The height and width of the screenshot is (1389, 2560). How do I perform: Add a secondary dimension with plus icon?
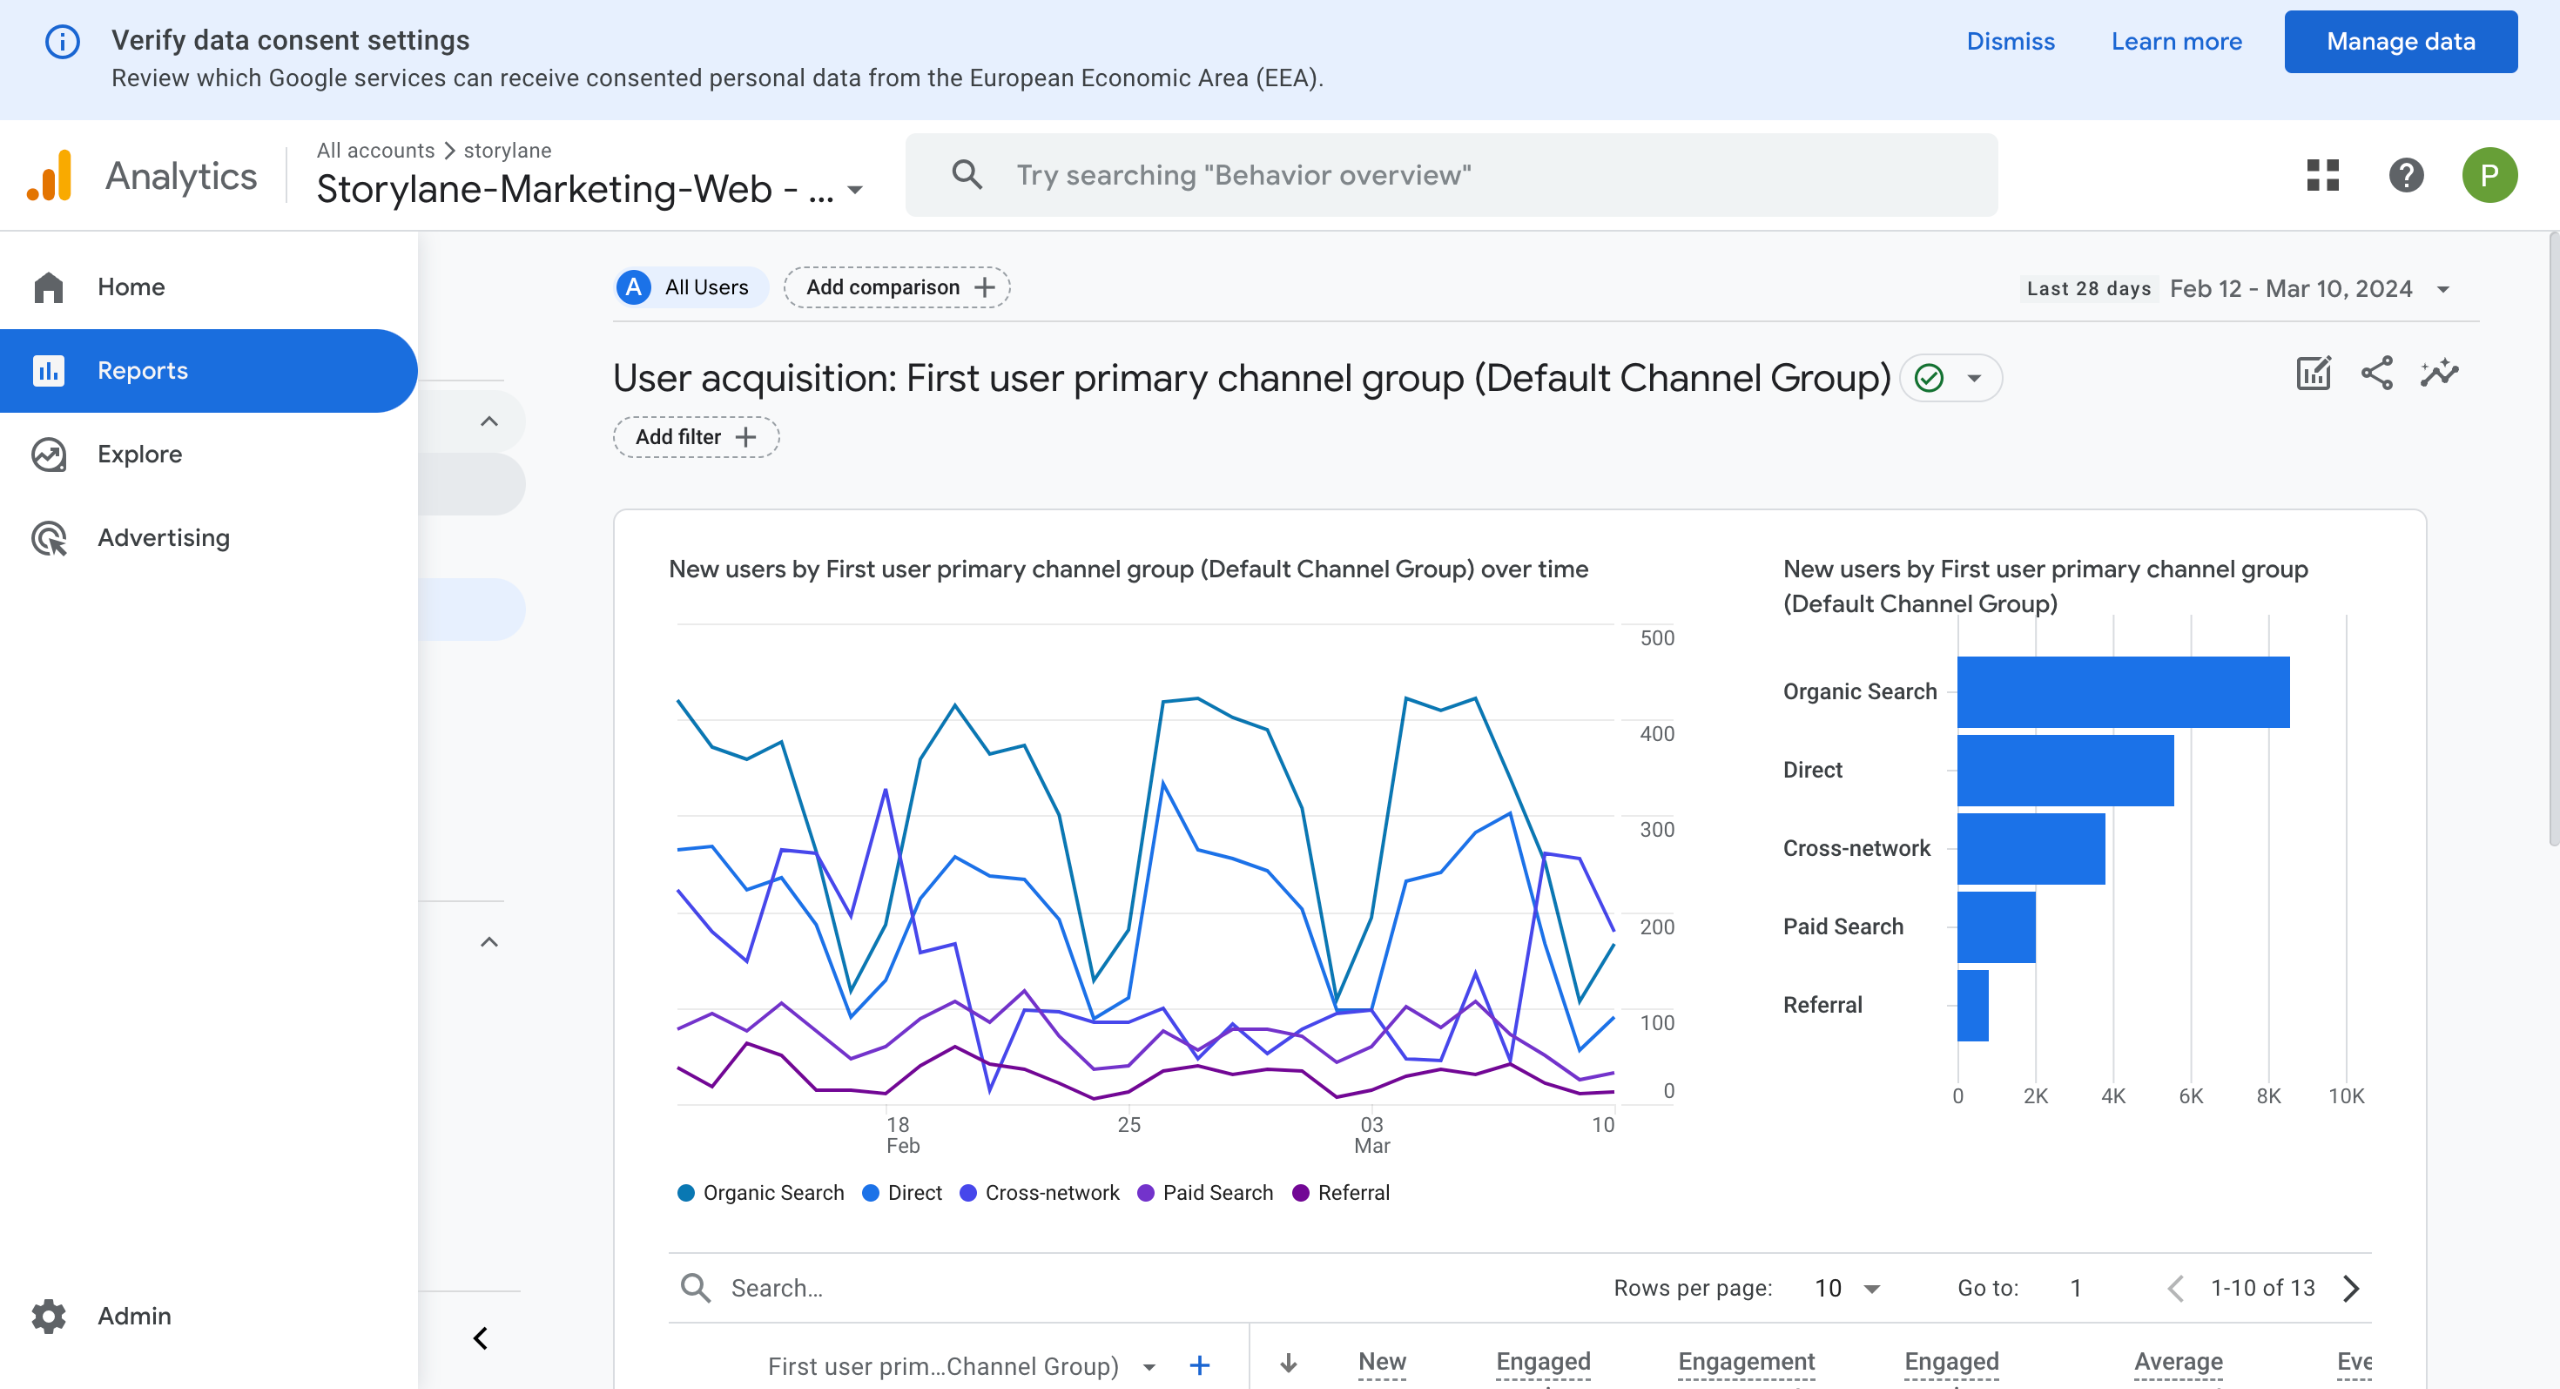click(1200, 1365)
